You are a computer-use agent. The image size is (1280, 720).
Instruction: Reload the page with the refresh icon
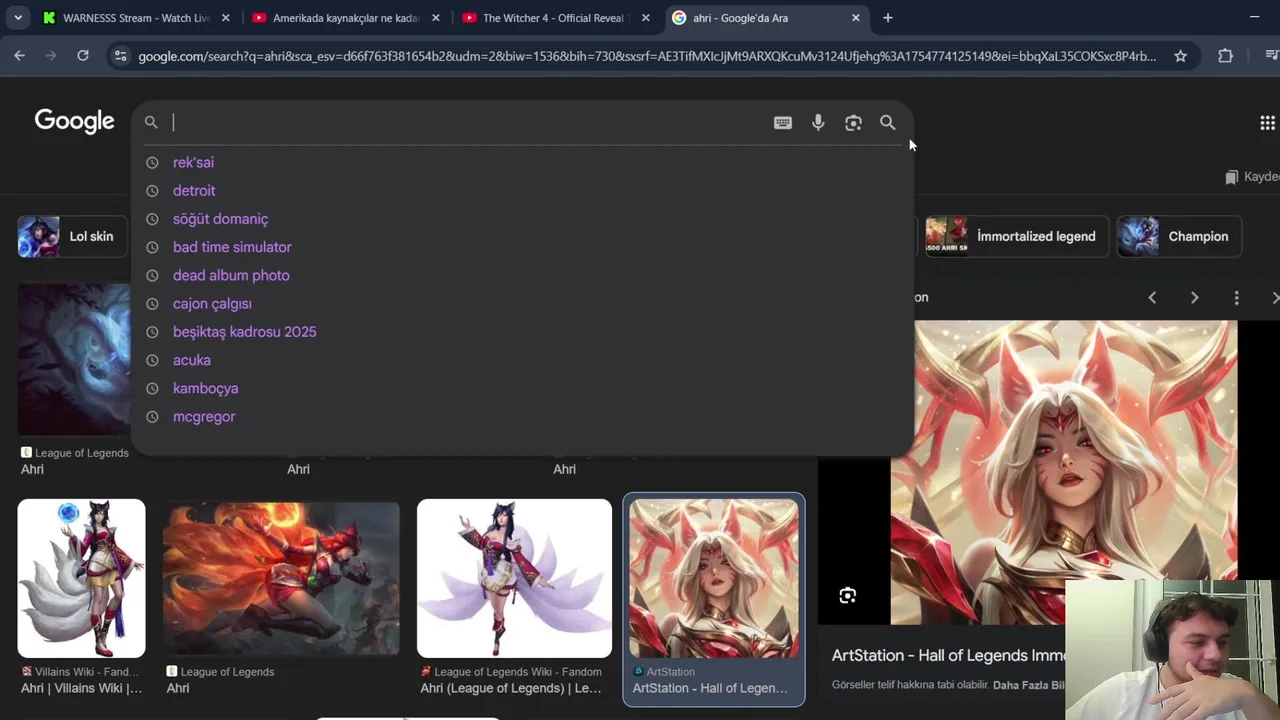[x=83, y=56]
